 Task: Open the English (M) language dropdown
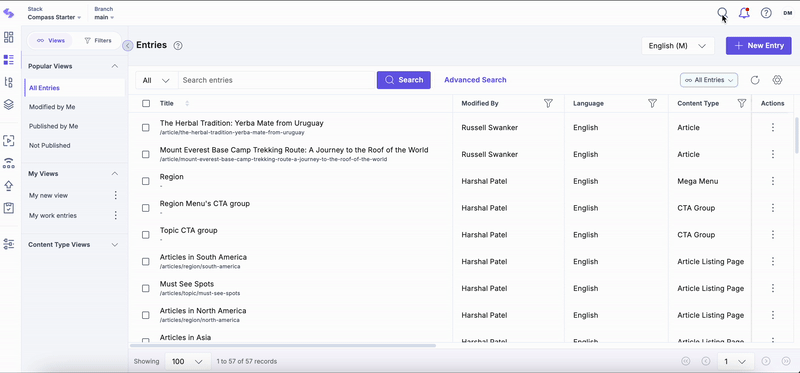click(678, 46)
